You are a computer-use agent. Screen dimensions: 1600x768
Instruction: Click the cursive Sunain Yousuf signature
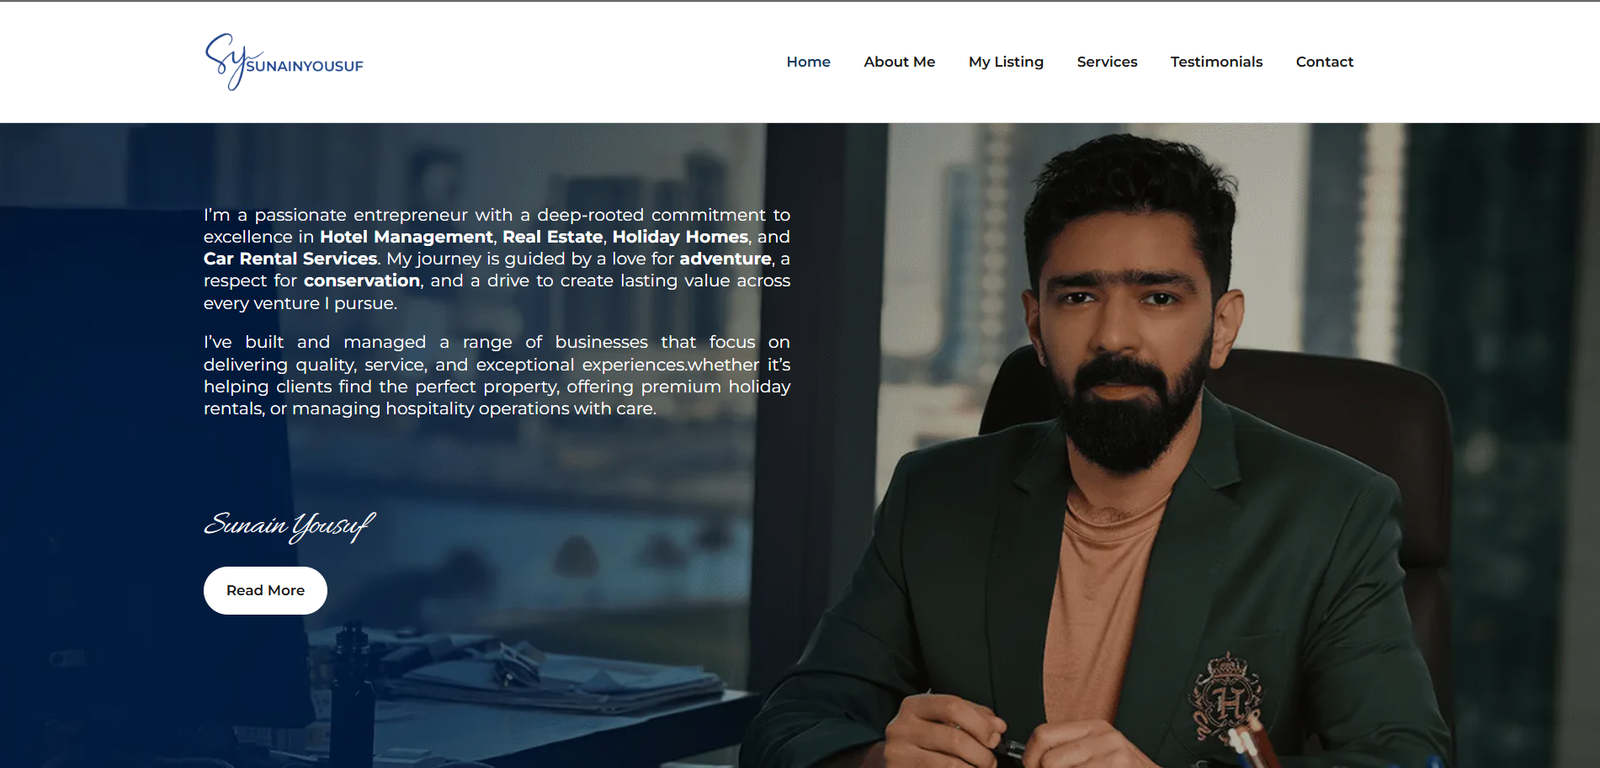click(x=288, y=525)
